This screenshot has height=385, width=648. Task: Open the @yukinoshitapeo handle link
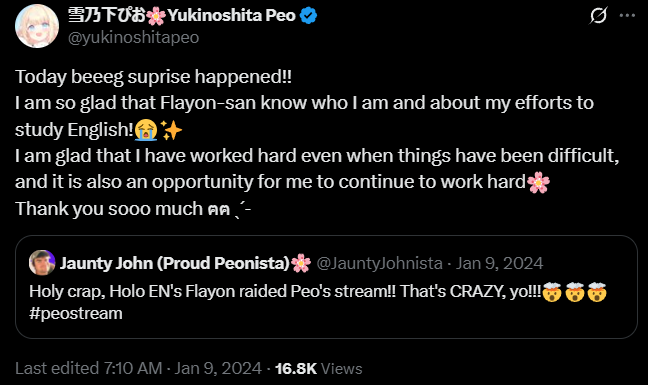point(133,38)
